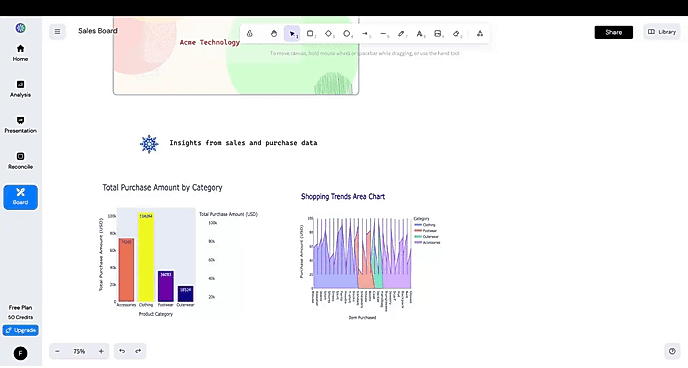Go to the Analysis section

pyautogui.click(x=20, y=89)
